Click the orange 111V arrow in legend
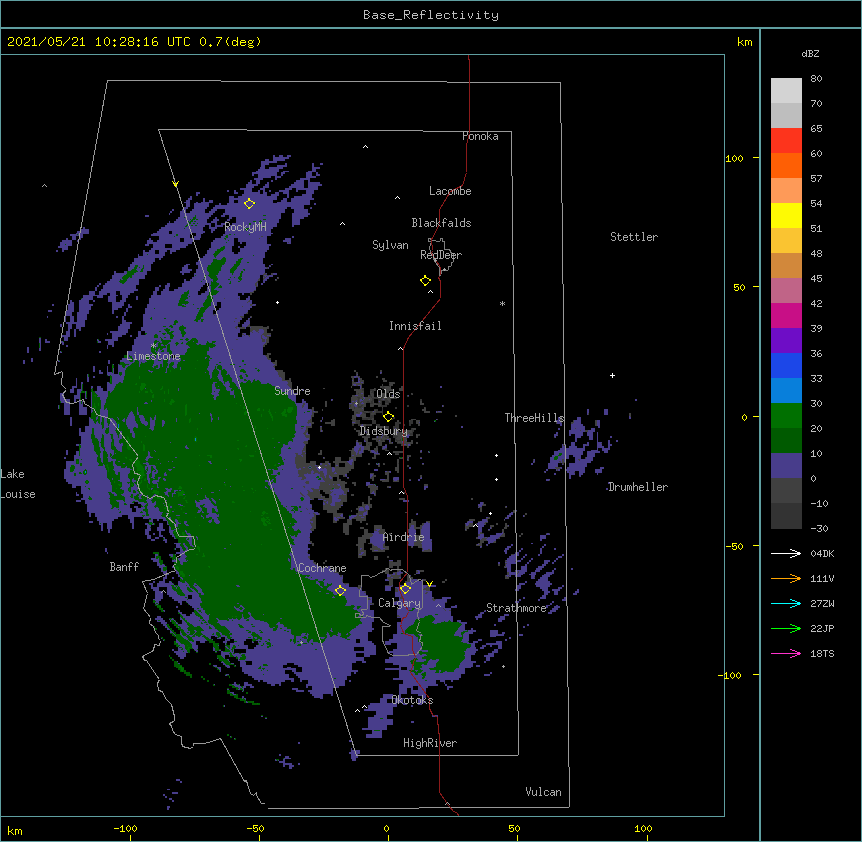This screenshot has width=862, height=842. (786, 578)
